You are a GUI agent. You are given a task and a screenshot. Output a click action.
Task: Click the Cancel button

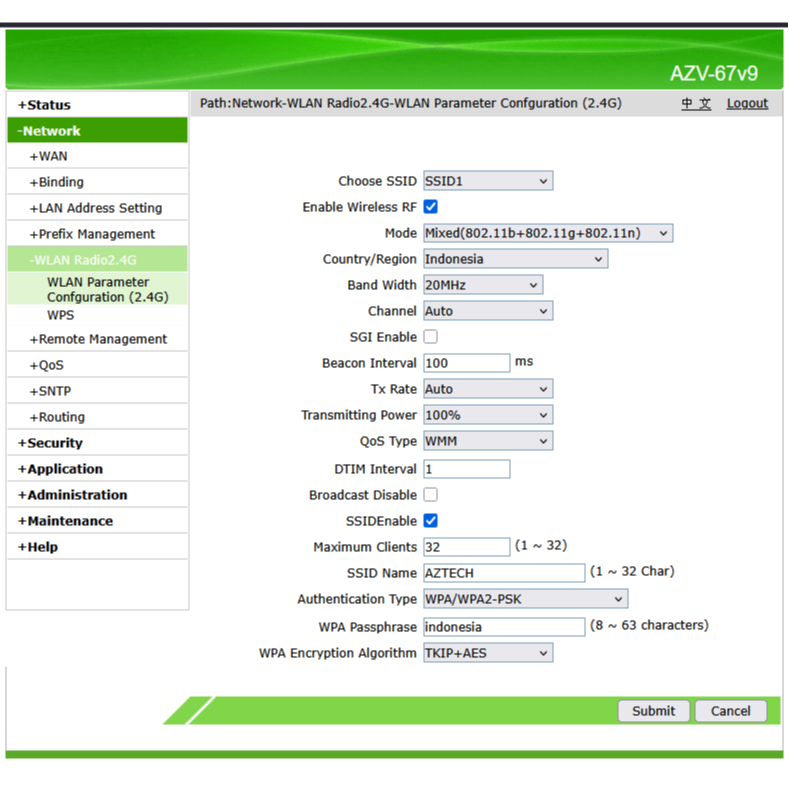click(x=730, y=711)
